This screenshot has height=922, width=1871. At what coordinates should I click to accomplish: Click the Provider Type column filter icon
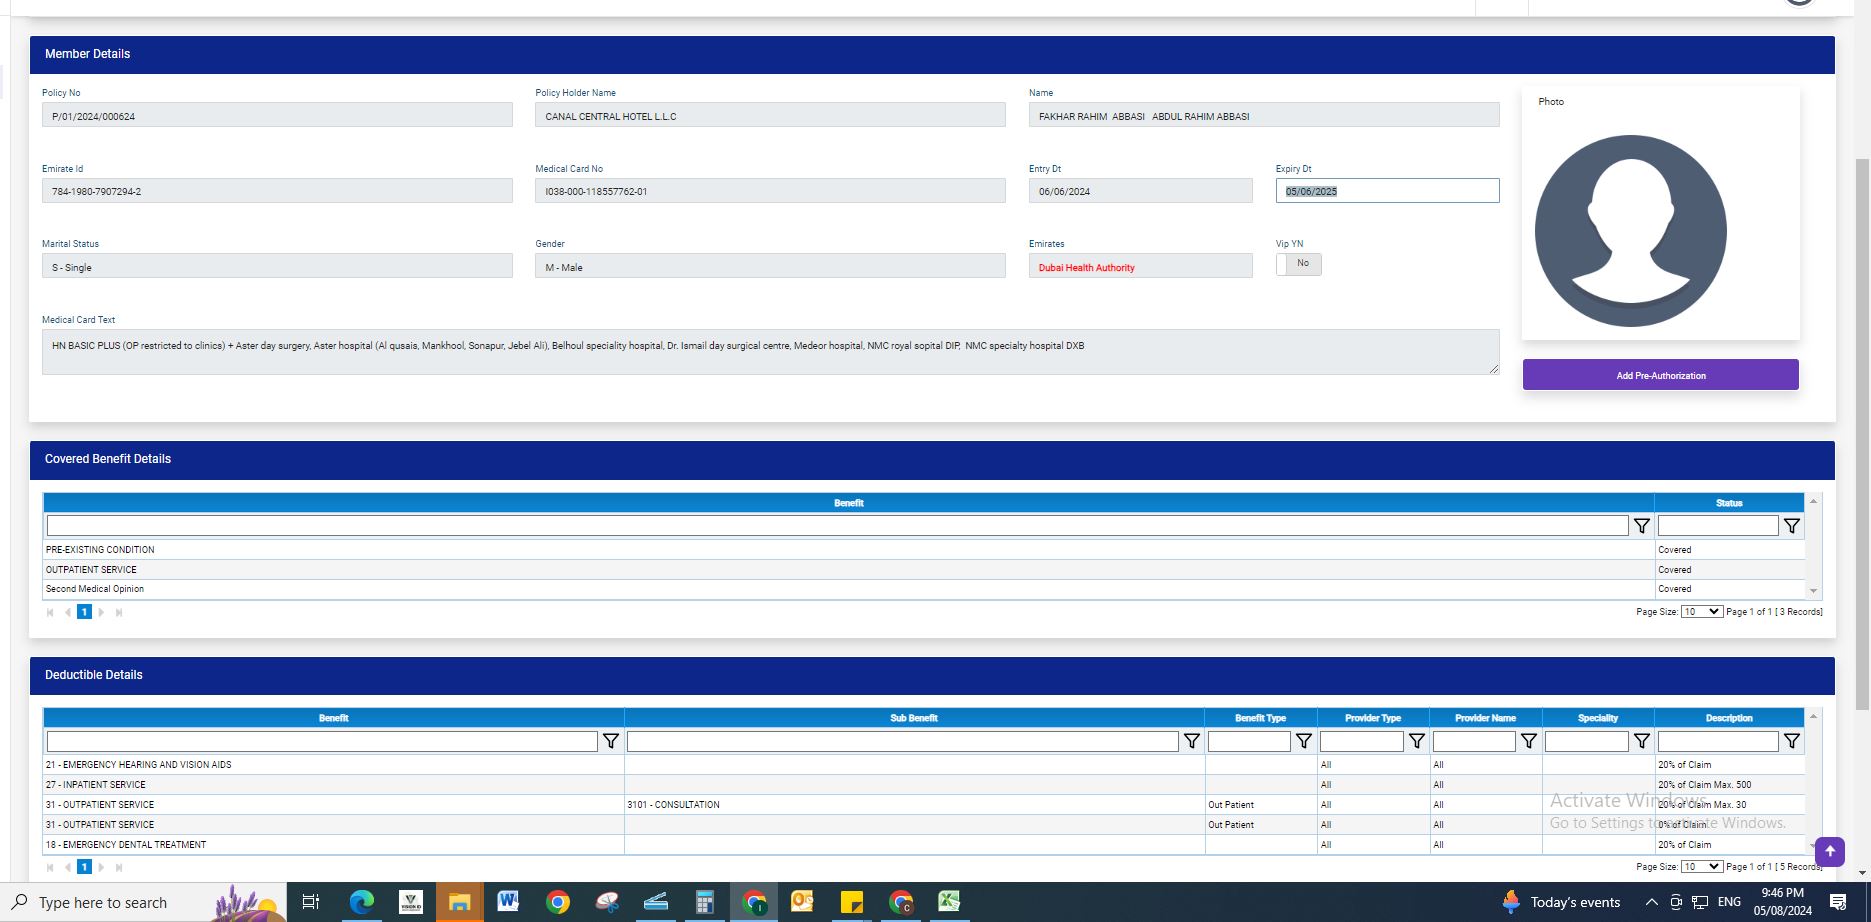pos(1416,742)
